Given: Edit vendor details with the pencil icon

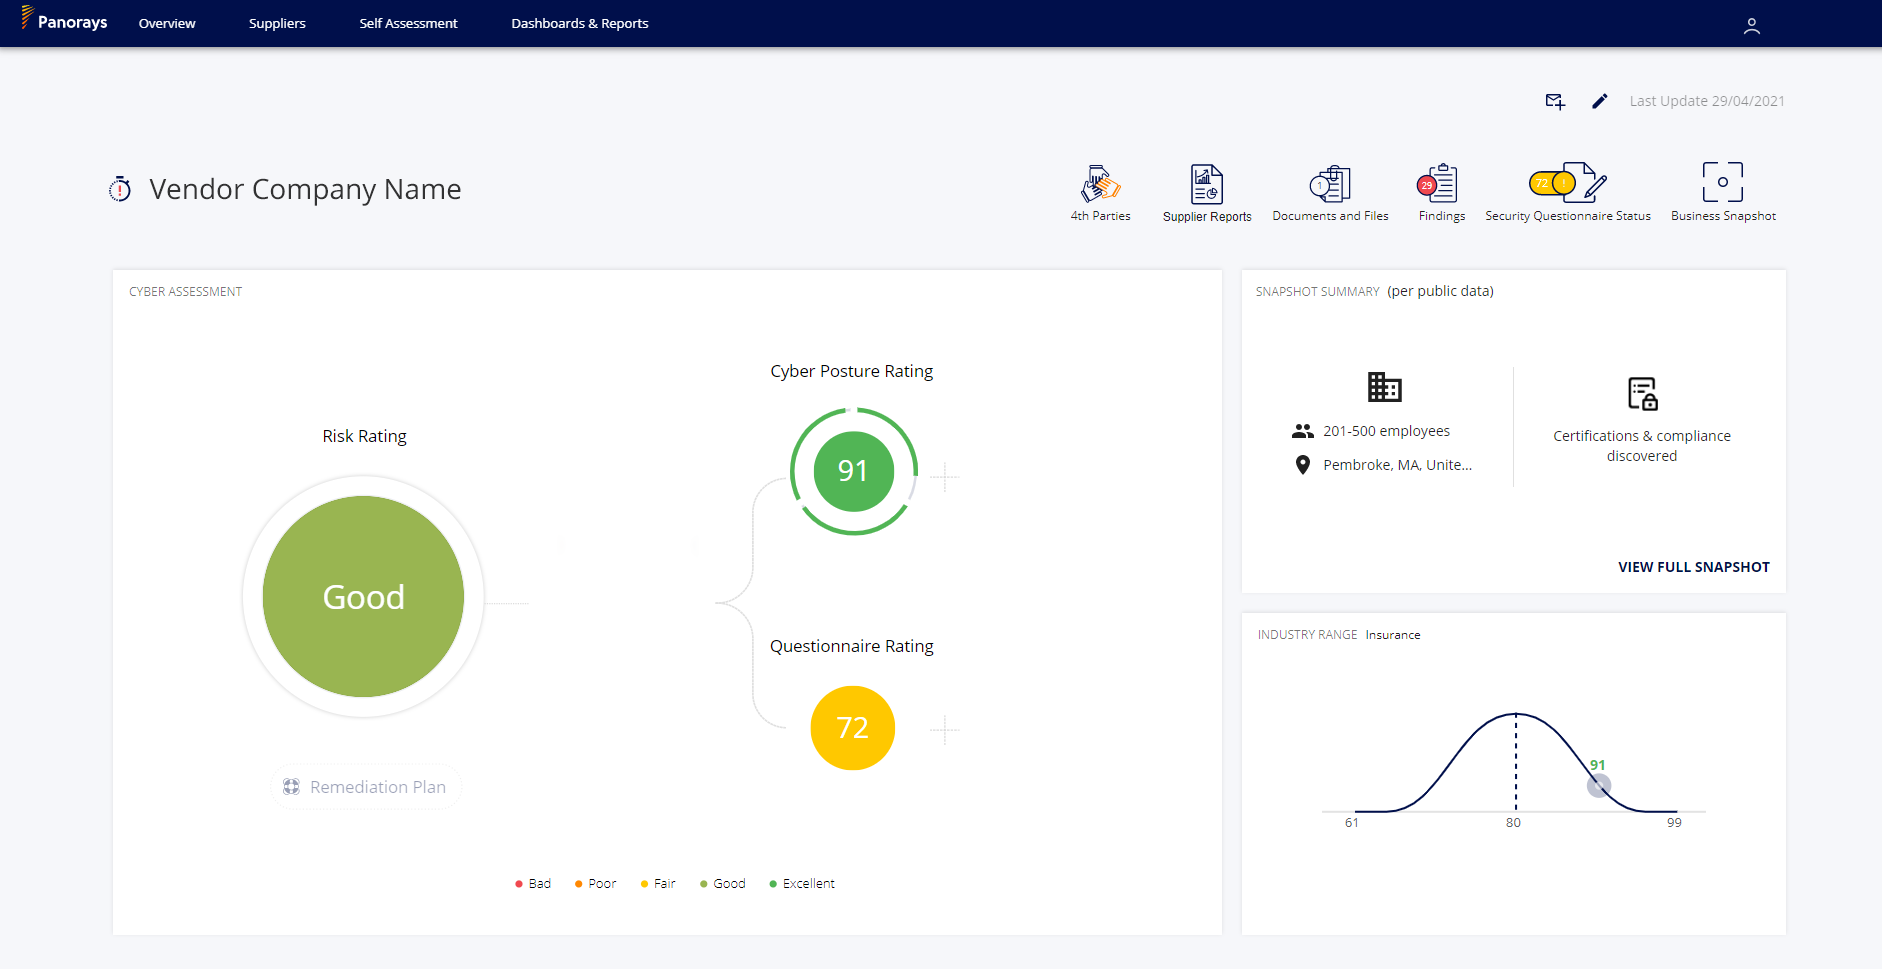Looking at the screenshot, I should click(1598, 101).
